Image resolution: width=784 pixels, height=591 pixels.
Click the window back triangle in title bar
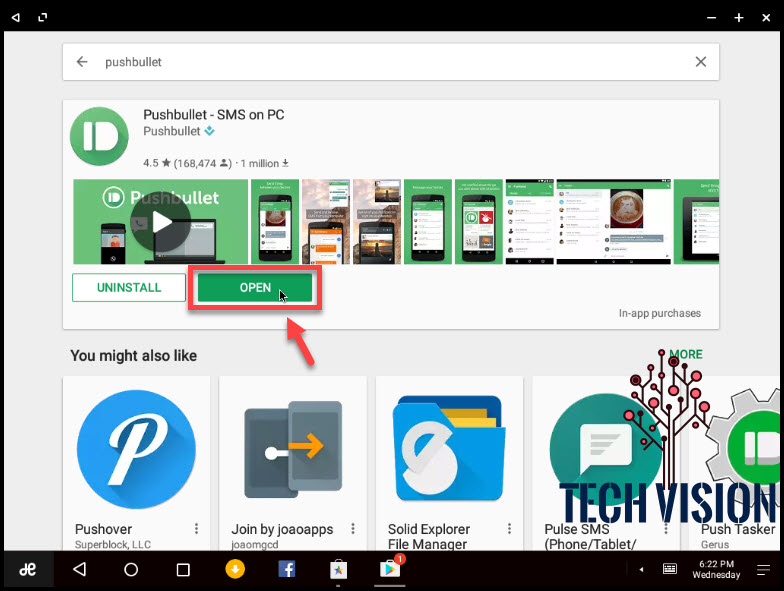pos(16,18)
